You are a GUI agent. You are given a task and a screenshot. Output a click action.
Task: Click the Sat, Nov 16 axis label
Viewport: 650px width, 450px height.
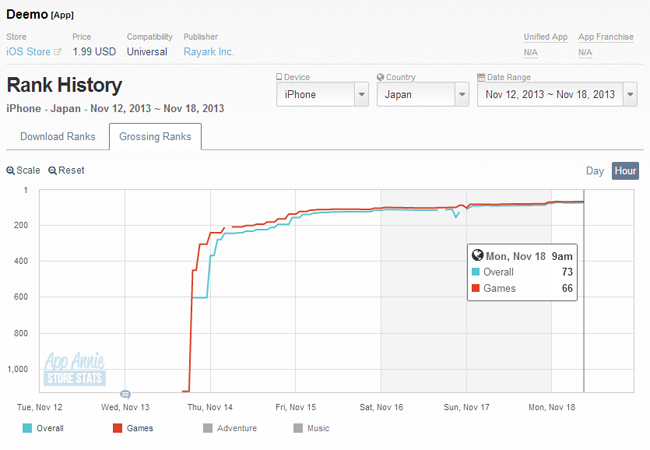pyautogui.click(x=381, y=407)
